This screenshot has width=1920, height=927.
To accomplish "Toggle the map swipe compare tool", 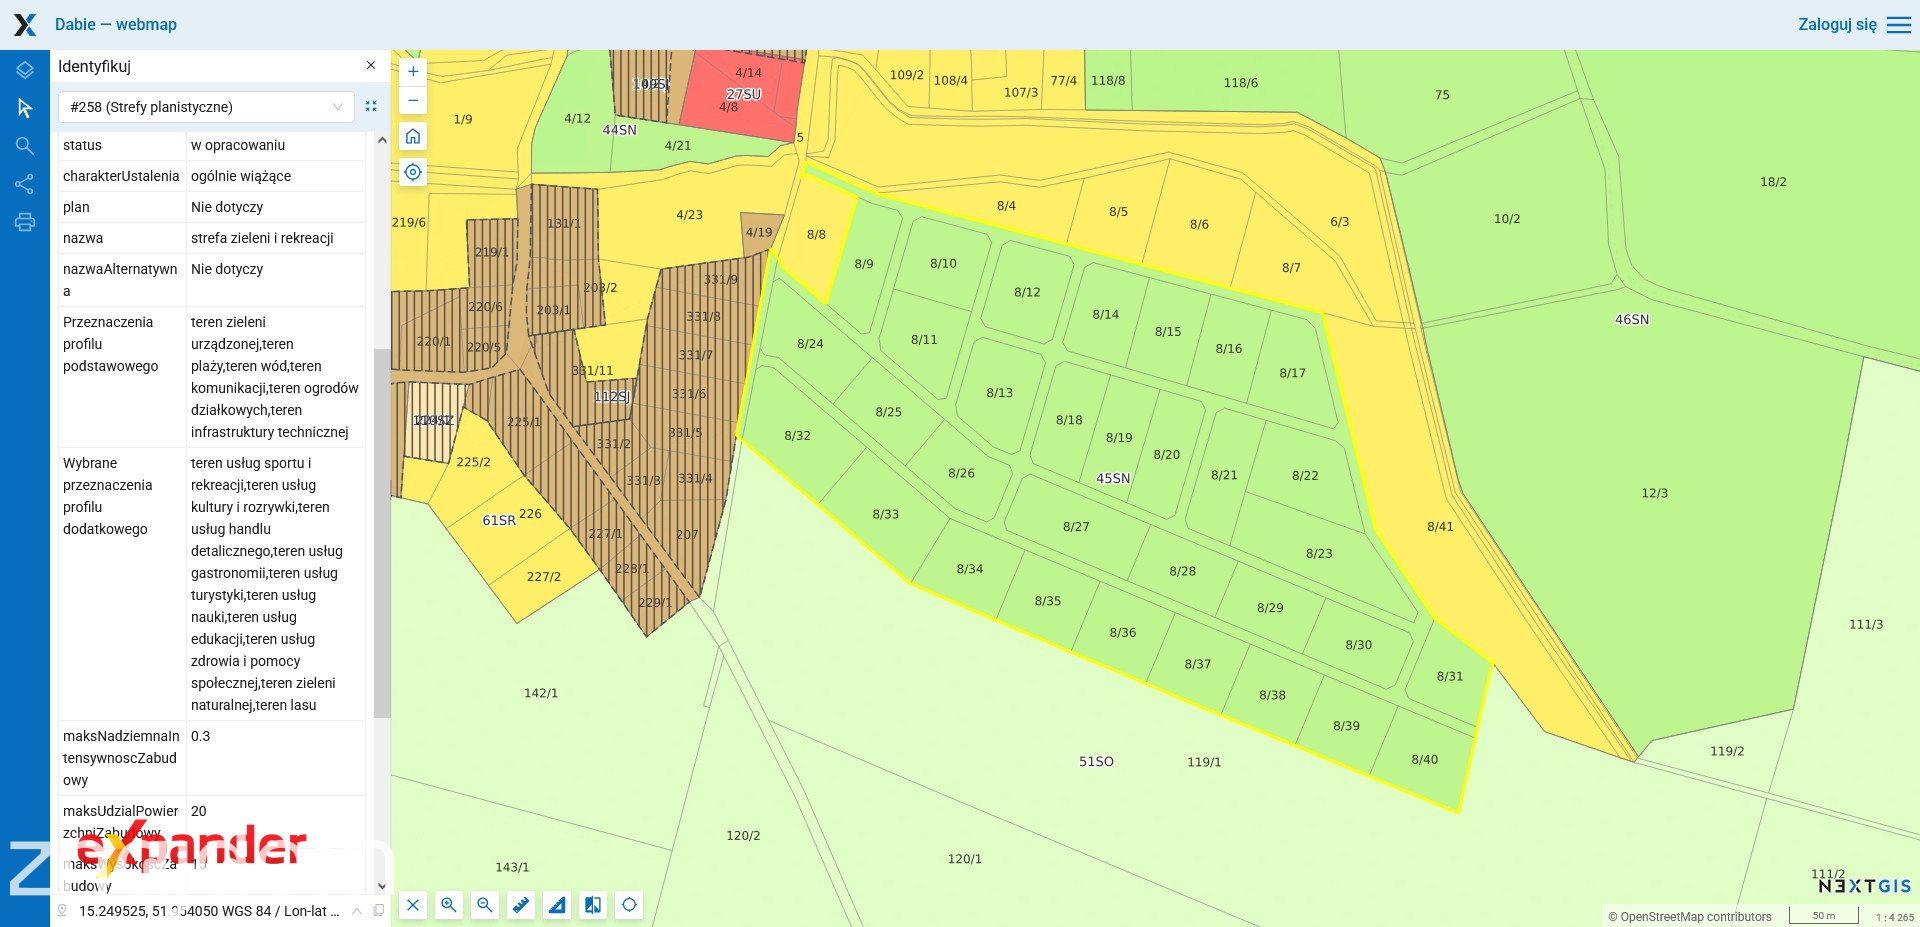I will click(x=593, y=905).
